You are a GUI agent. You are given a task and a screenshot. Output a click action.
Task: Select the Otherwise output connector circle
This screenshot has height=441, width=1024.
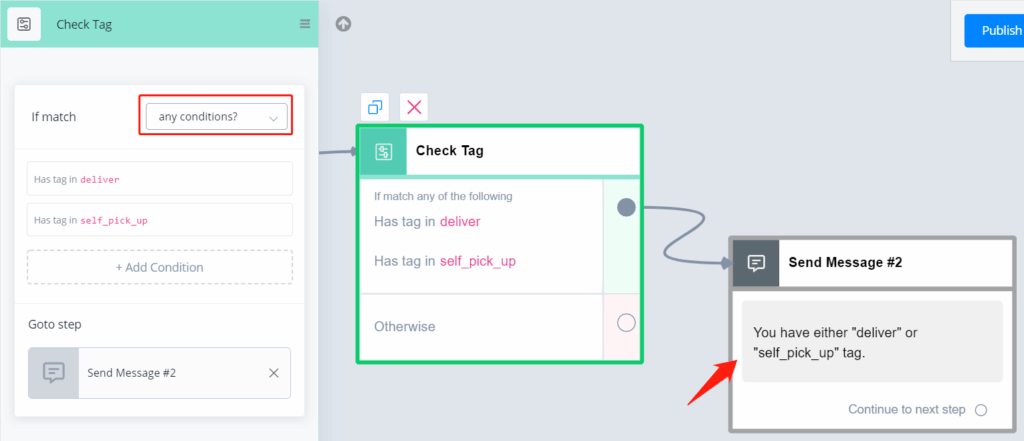(x=626, y=323)
